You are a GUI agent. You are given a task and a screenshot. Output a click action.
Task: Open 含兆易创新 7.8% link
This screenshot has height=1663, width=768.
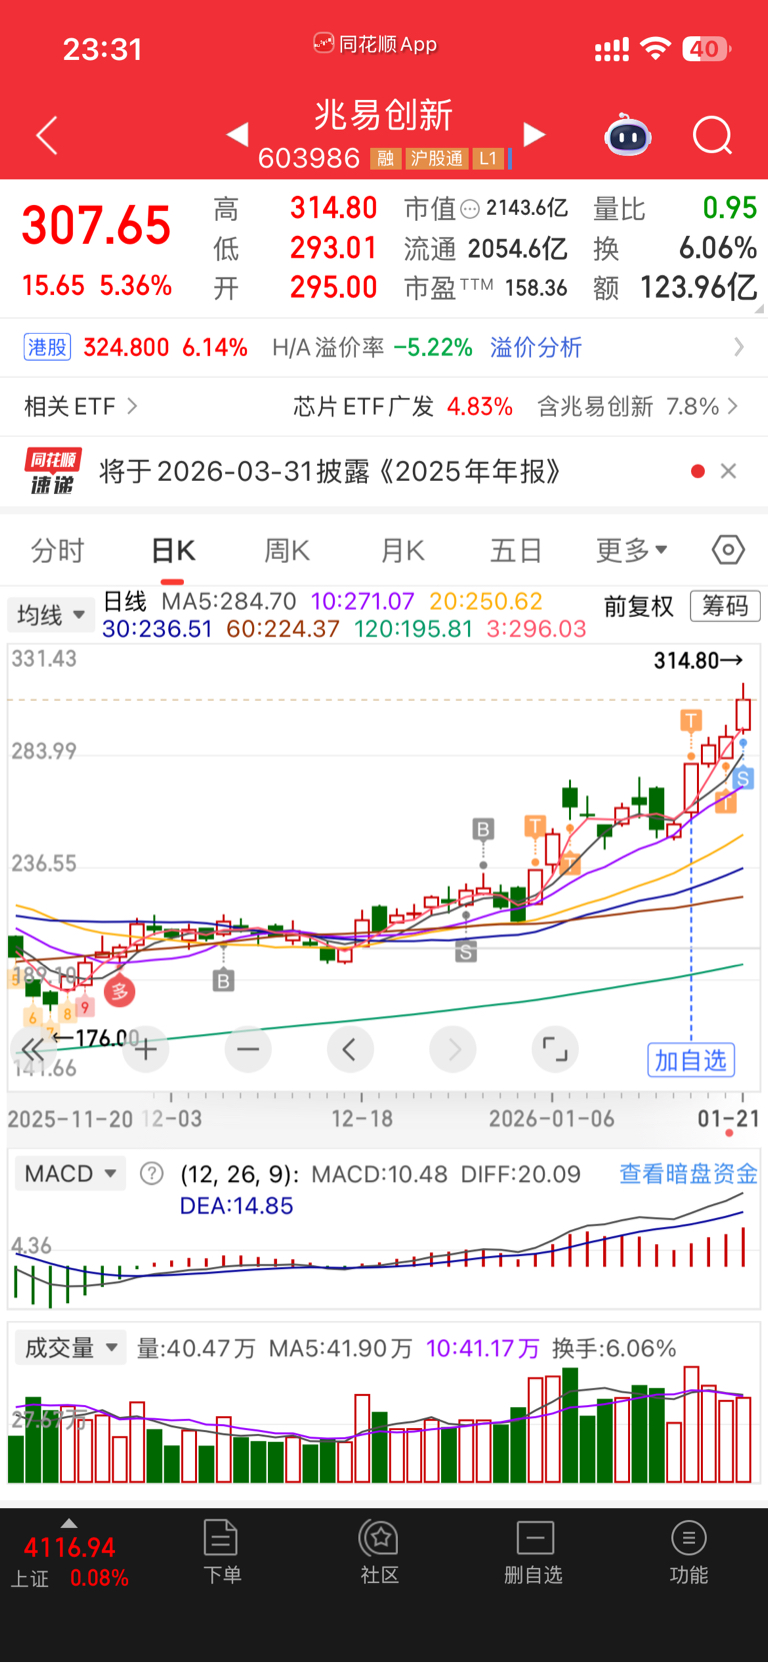[x=637, y=406]
